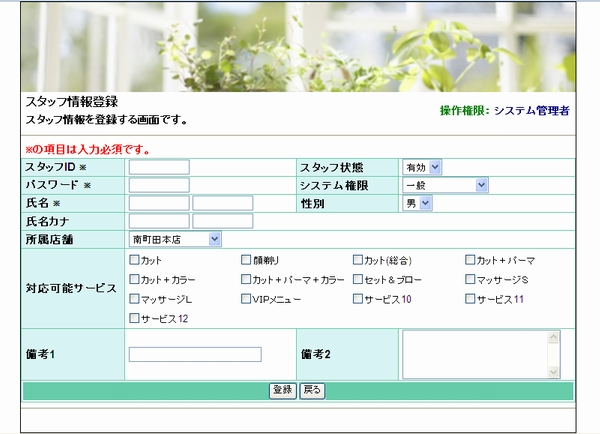Open the スタッフ状態 dropdown
600x434 pixels.
pos(421,167)
